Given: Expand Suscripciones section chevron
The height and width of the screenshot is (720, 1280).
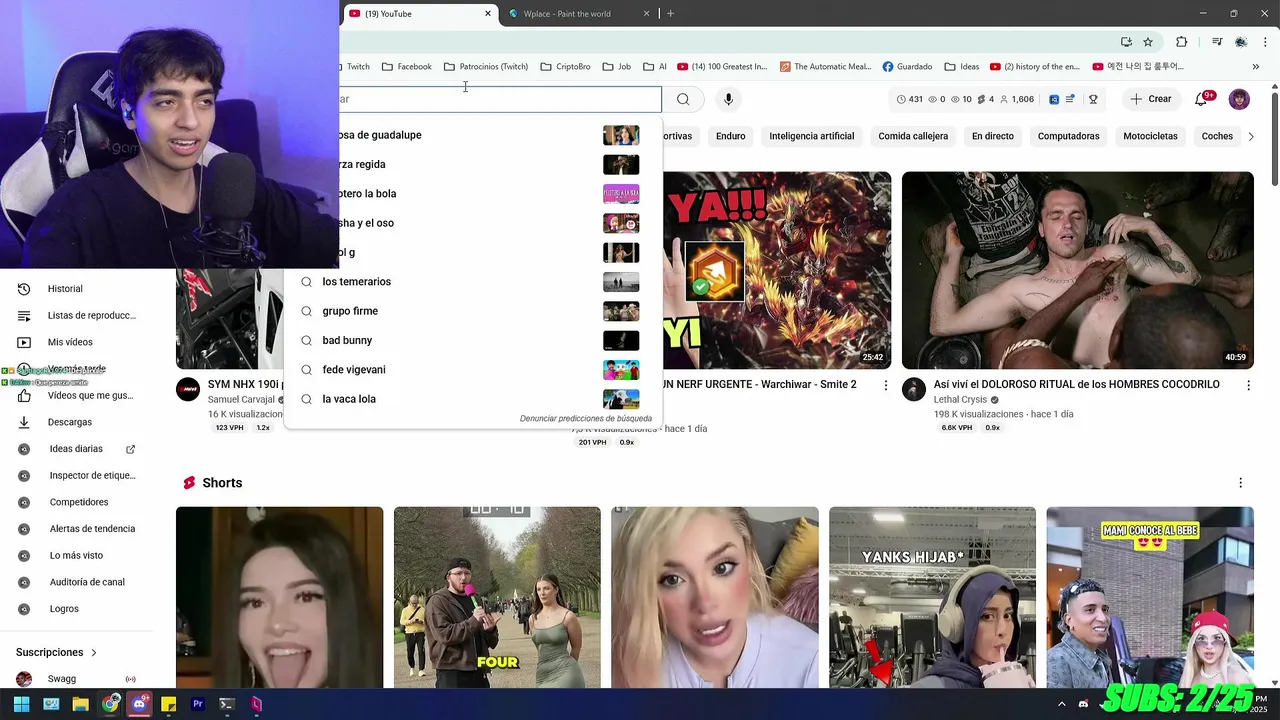Looking at the screenshot, I should pyautogui.click(x=94, y=653).
